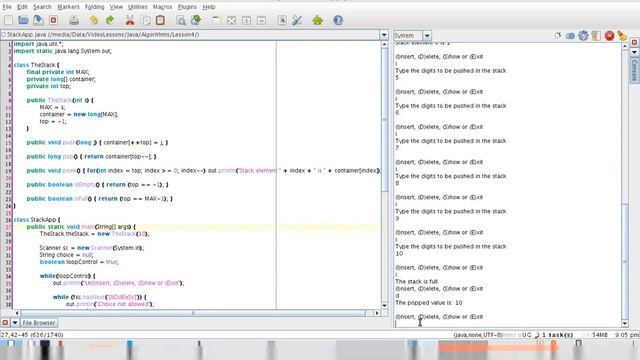Click the console scrollbar up arrow
The width and height of the screenshot is (640, 360).
pos(625,47)
